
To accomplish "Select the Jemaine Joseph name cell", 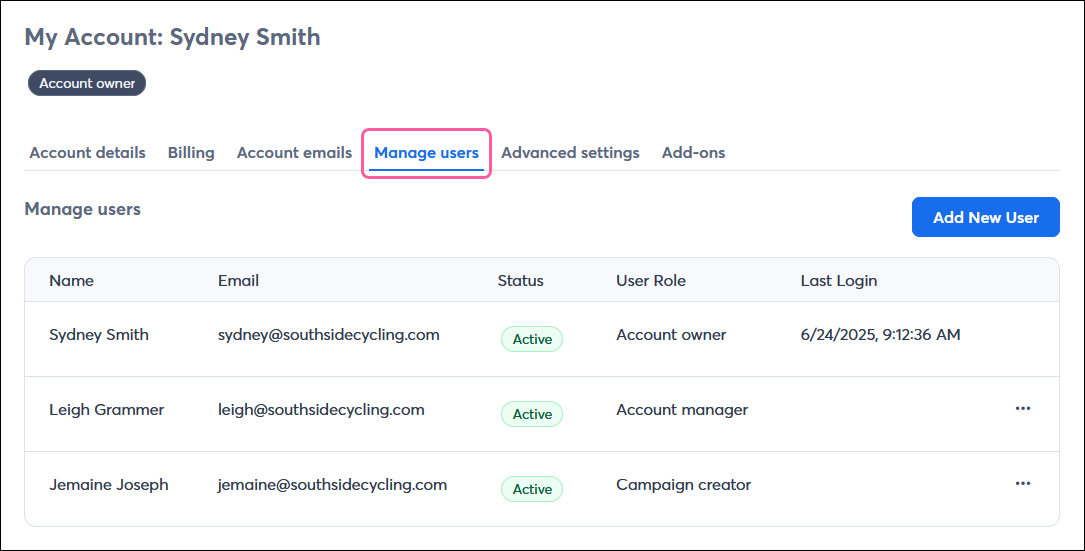I will (x=109, y=485).
